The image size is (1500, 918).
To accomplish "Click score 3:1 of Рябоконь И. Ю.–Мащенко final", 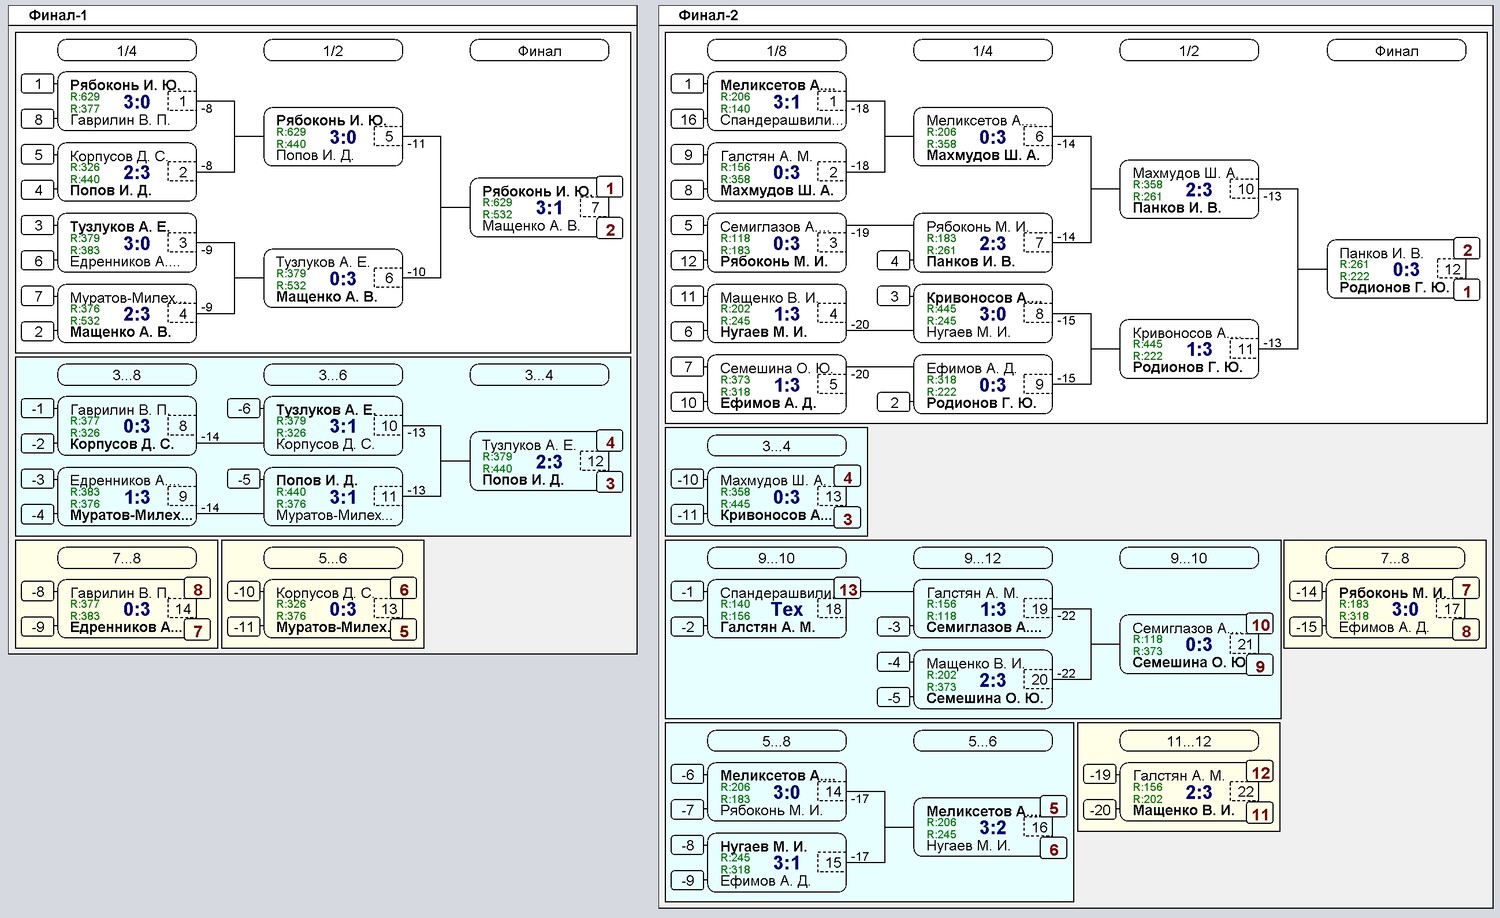I will (x=549, y=208).
